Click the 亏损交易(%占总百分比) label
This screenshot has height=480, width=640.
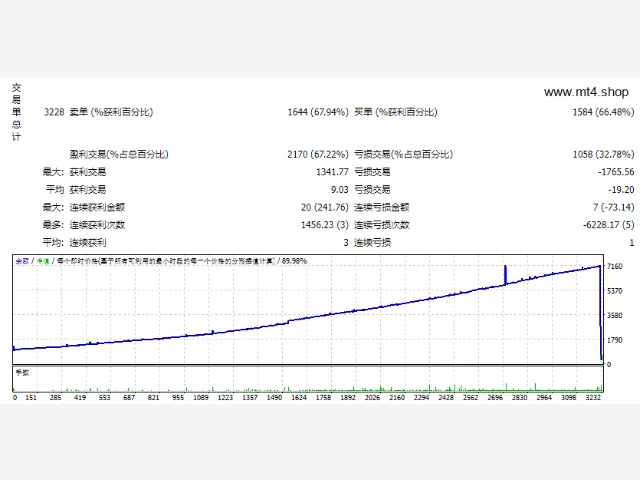coord(403,154)
